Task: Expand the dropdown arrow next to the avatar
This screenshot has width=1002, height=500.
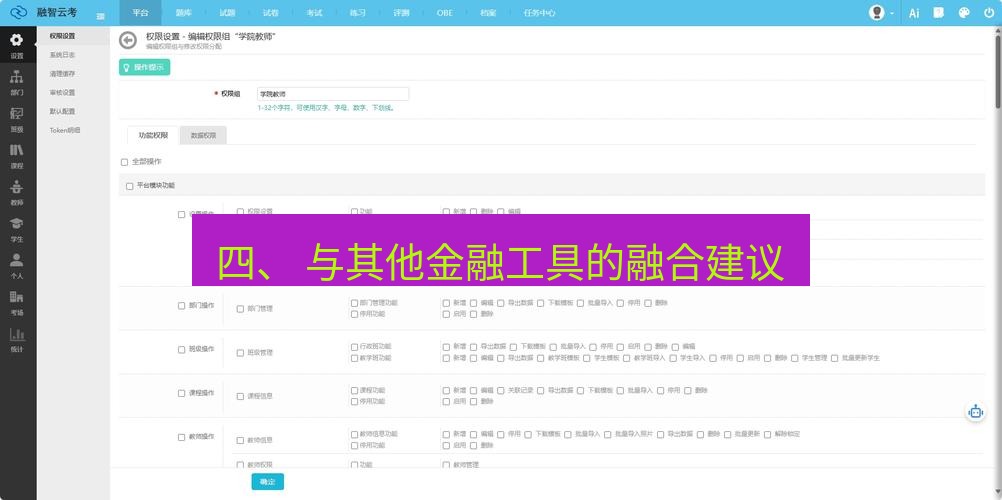Action: (x=891, y=13)
